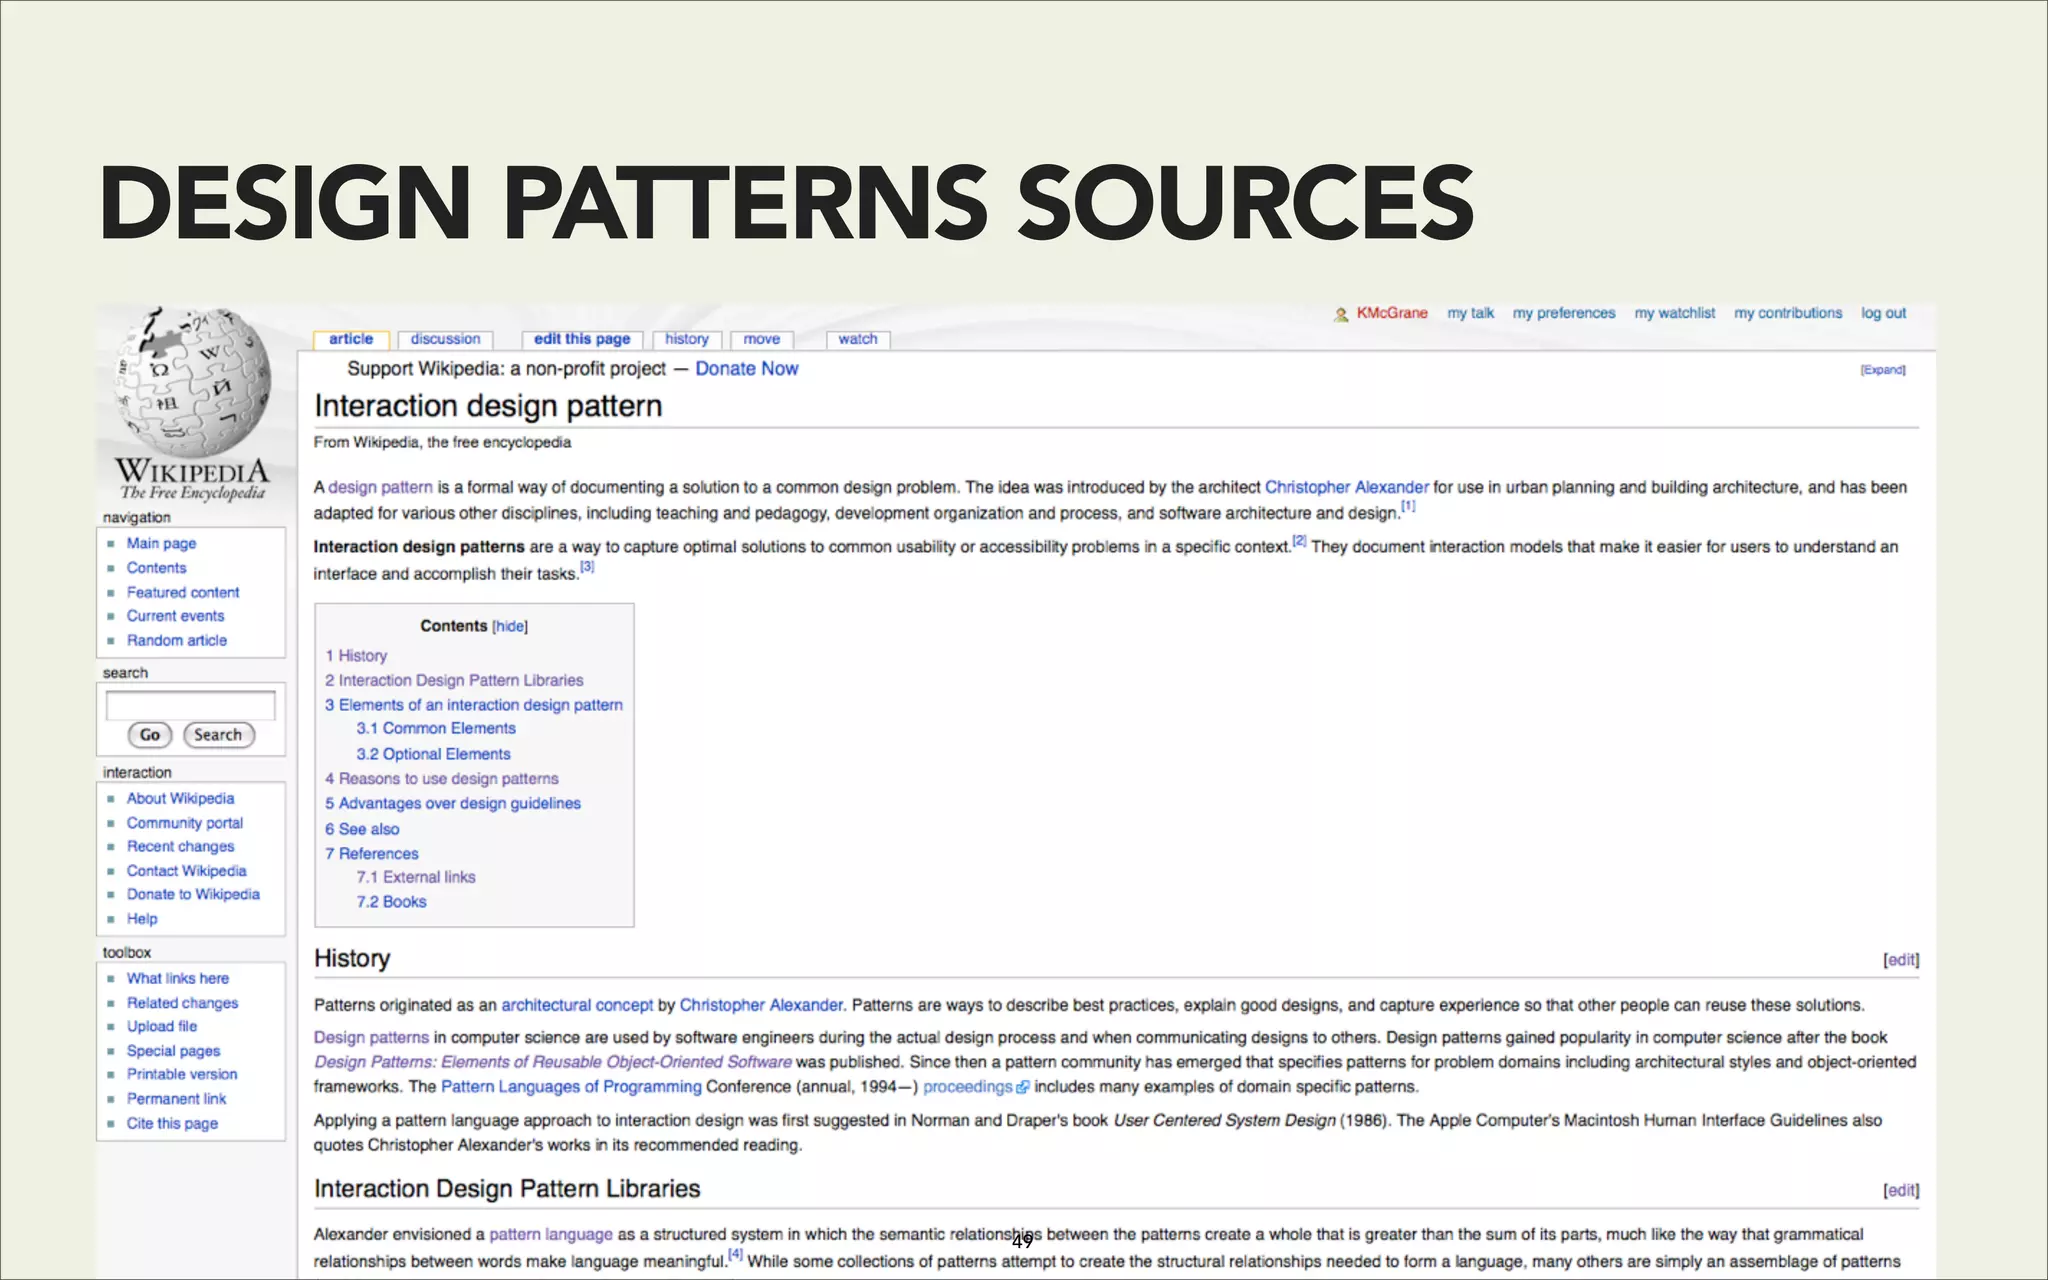Open my contributions link
The image size is (2048, 1280).
click(x=1788, y=313)
